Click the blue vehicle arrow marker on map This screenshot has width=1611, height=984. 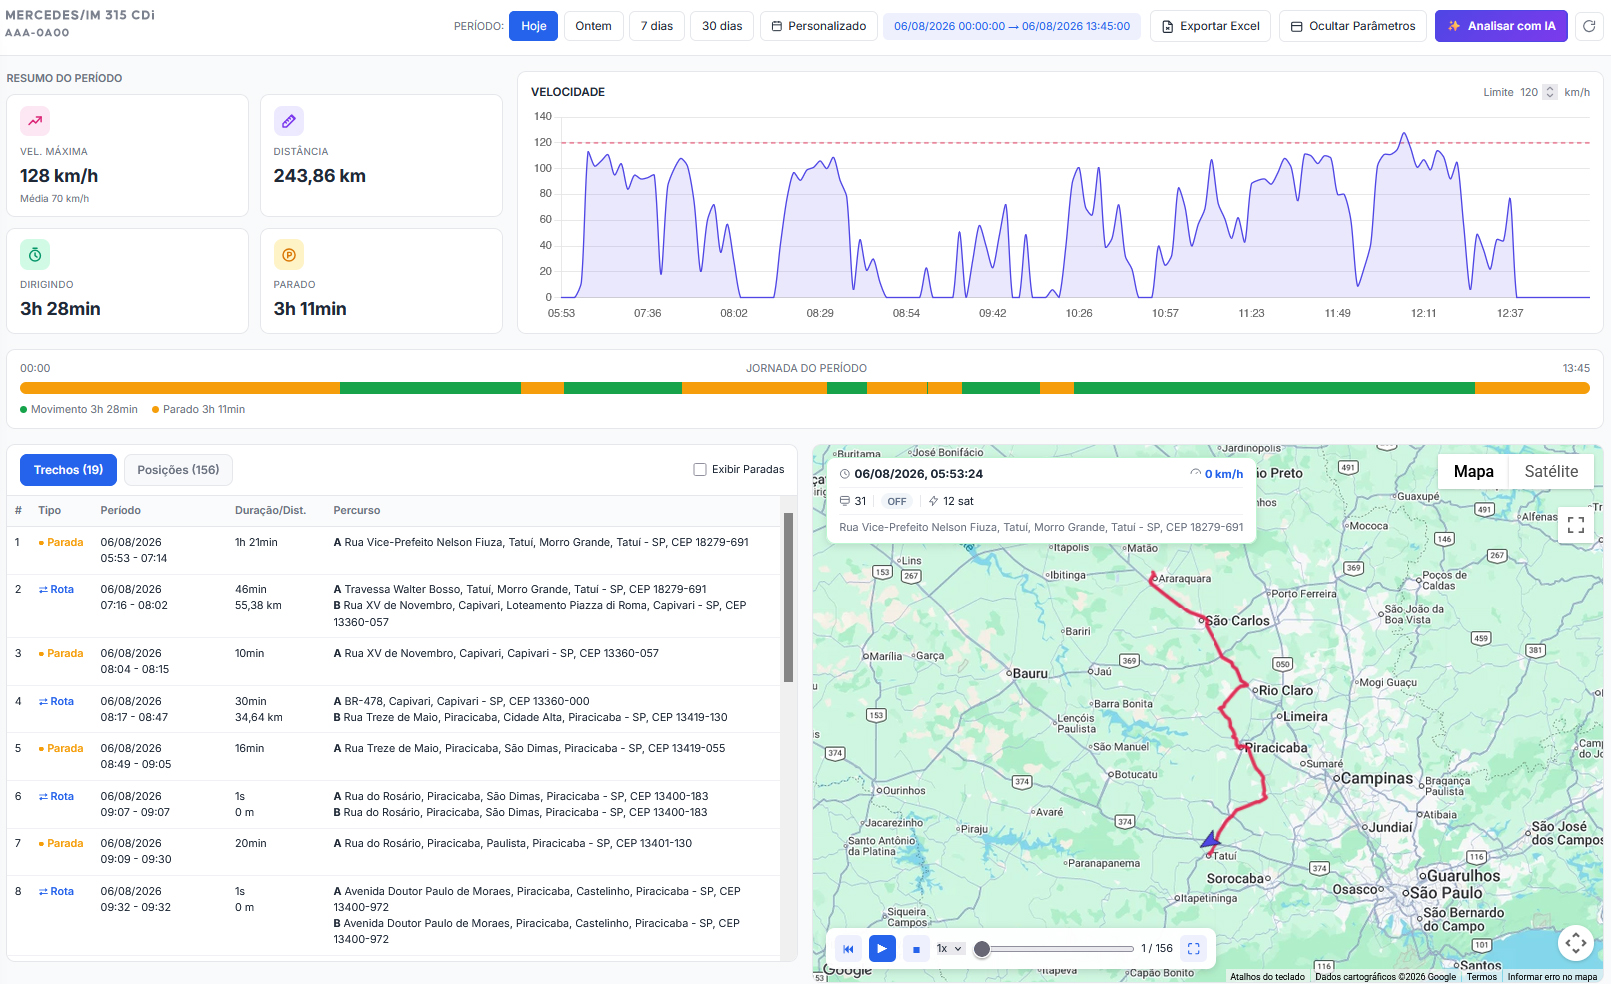click(x=1211, y=839)
